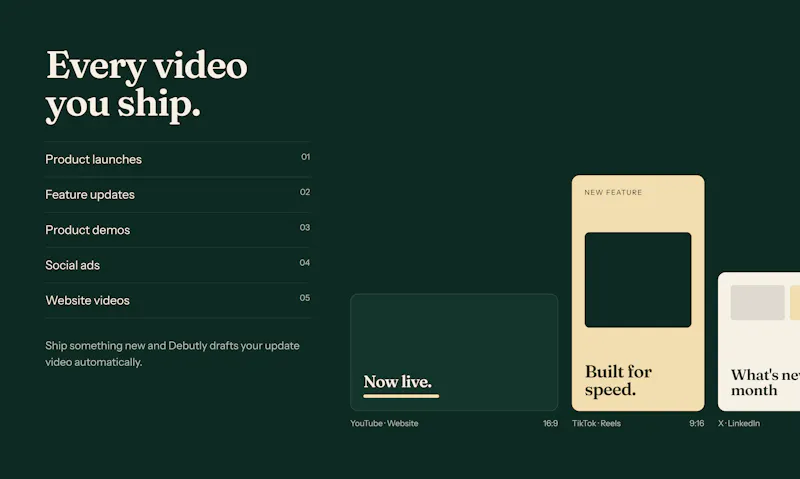Click the number 01 beside Product launches

pos(305,157)
